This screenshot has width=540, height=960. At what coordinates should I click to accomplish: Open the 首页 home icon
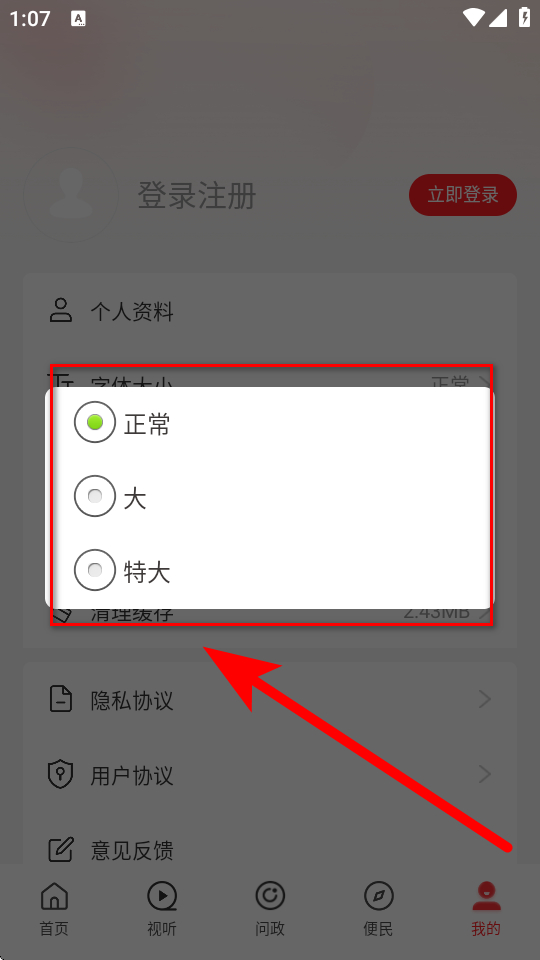pos(54,896)
